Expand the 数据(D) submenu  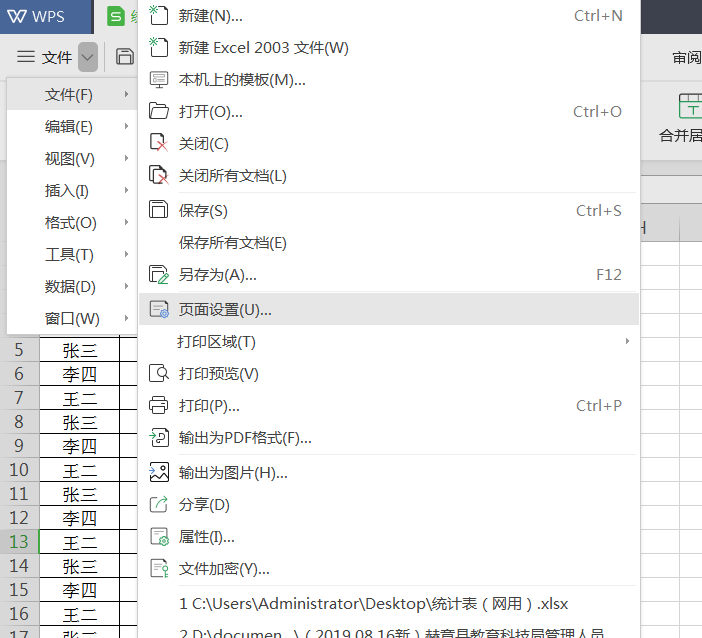pos(72,287)
